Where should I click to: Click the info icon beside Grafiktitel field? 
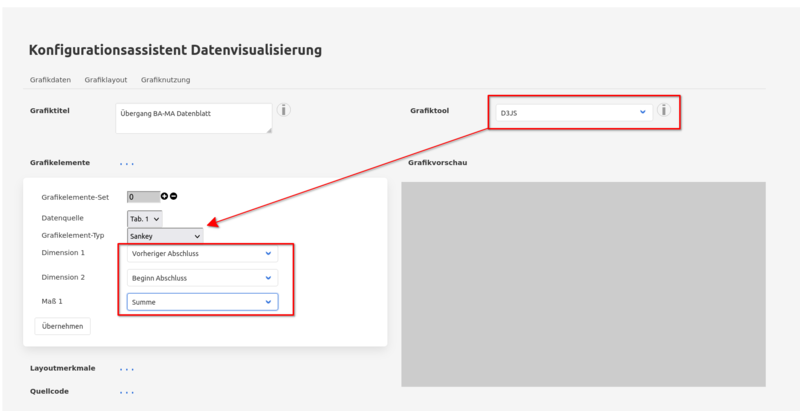coord(284,110)
